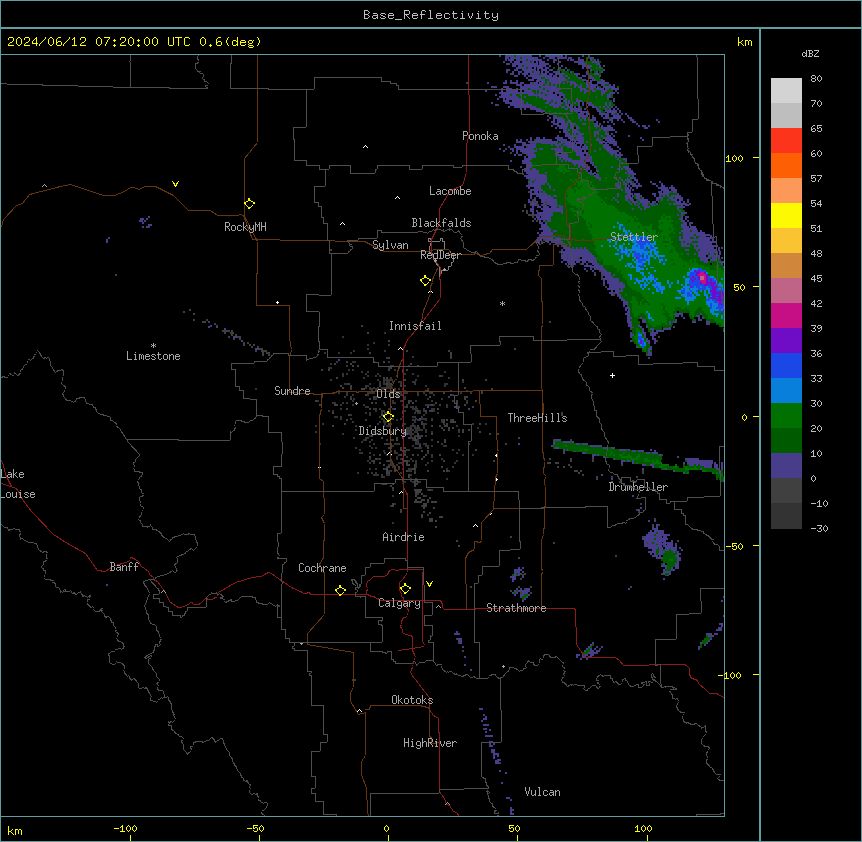This screenshot has height=842, width=862.
Task: Click the Lake Louise label
Action: (16, 484)
